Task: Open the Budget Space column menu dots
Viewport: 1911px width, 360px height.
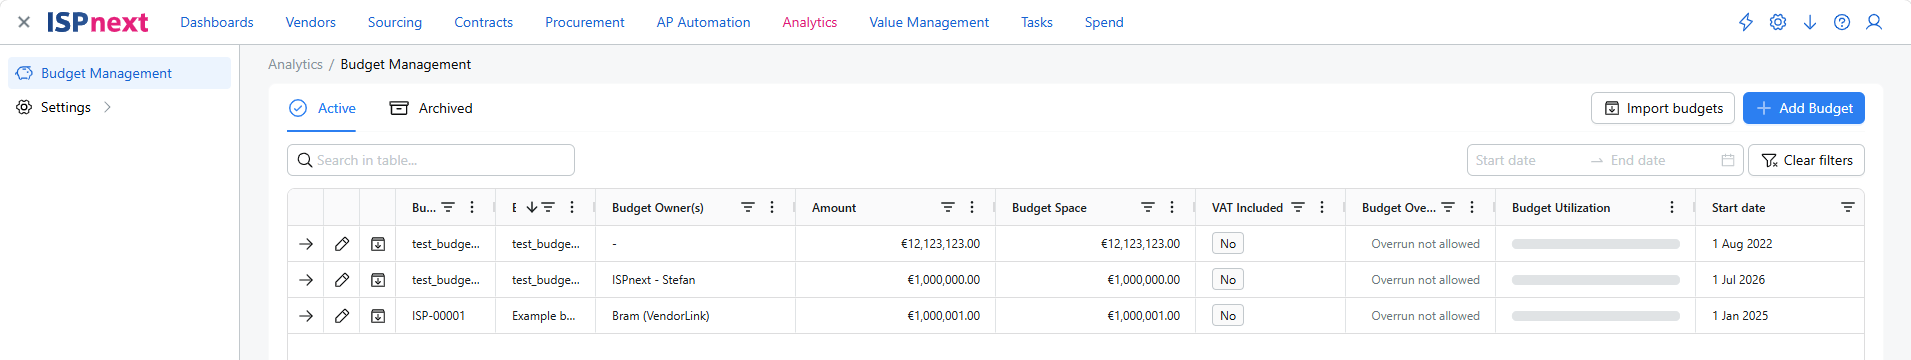Action: click(x=1172, y=207)
